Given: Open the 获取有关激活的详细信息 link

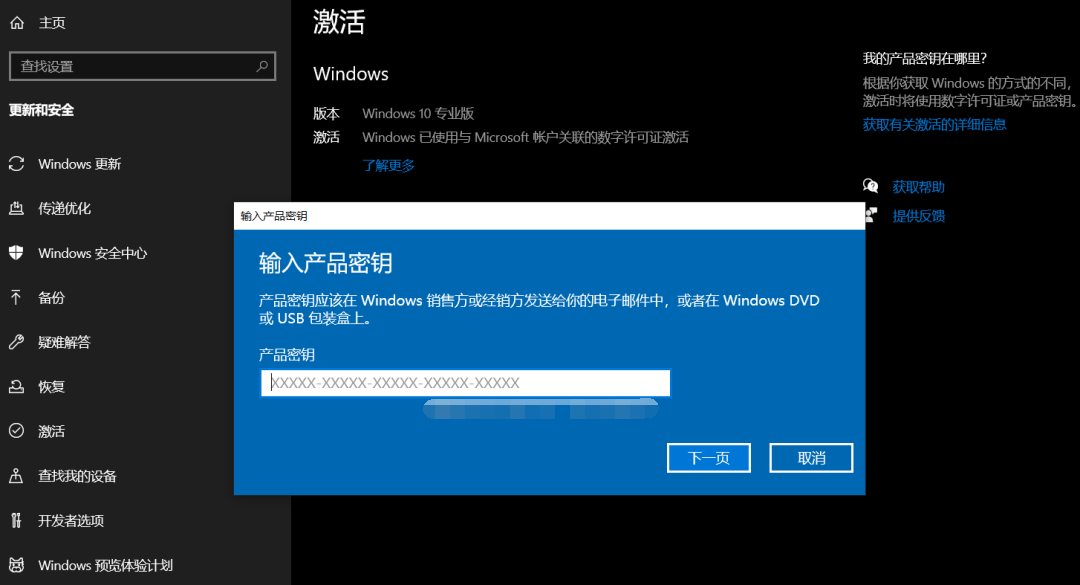Looking at the screenshot, I should click(935, 125).
